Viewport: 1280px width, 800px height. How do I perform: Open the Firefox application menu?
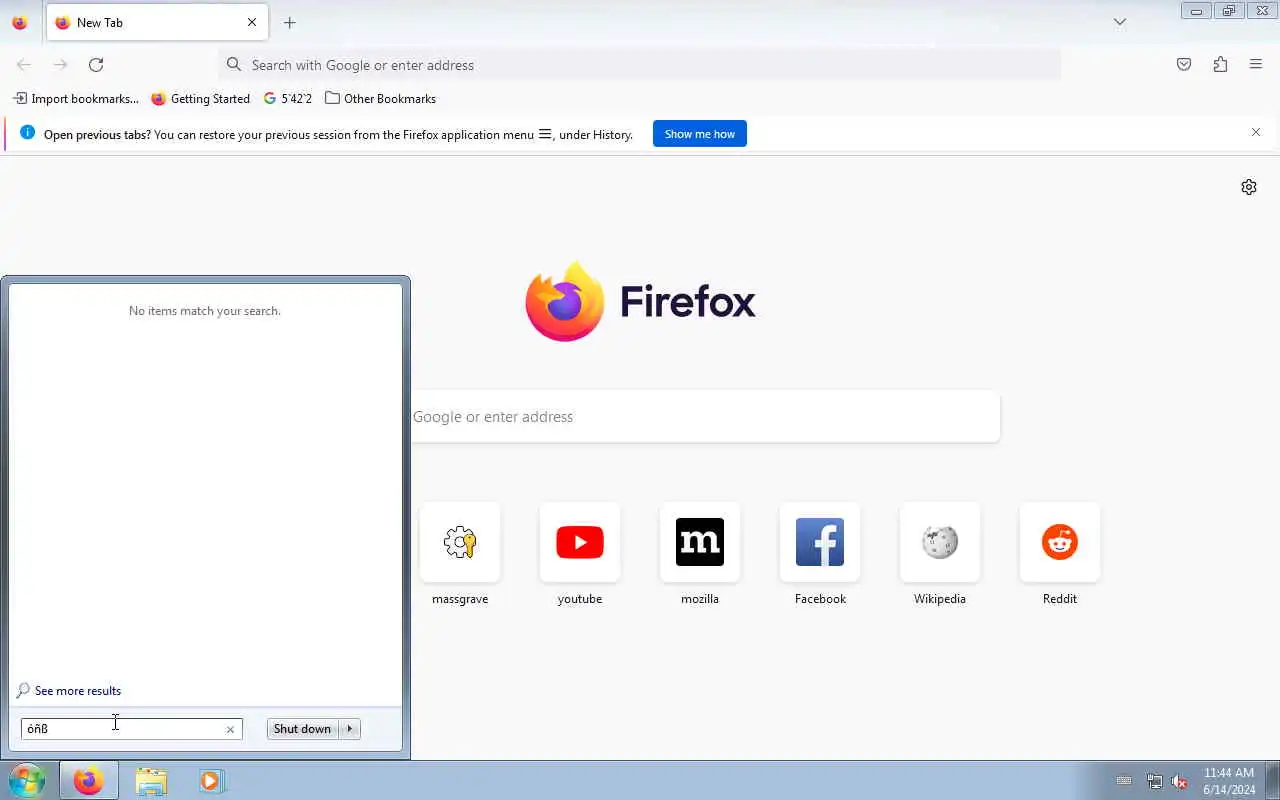pyautogui.click(x=1256, y=65)
